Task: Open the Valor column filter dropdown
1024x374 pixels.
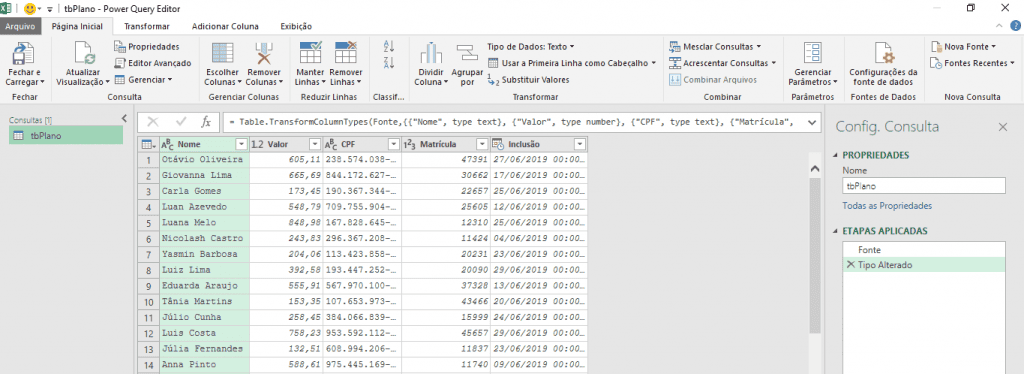Action: 315,144
